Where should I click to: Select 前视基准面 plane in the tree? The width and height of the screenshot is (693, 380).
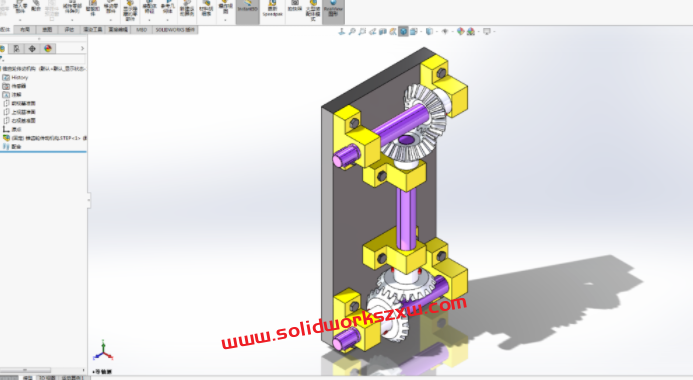point(19,103)
